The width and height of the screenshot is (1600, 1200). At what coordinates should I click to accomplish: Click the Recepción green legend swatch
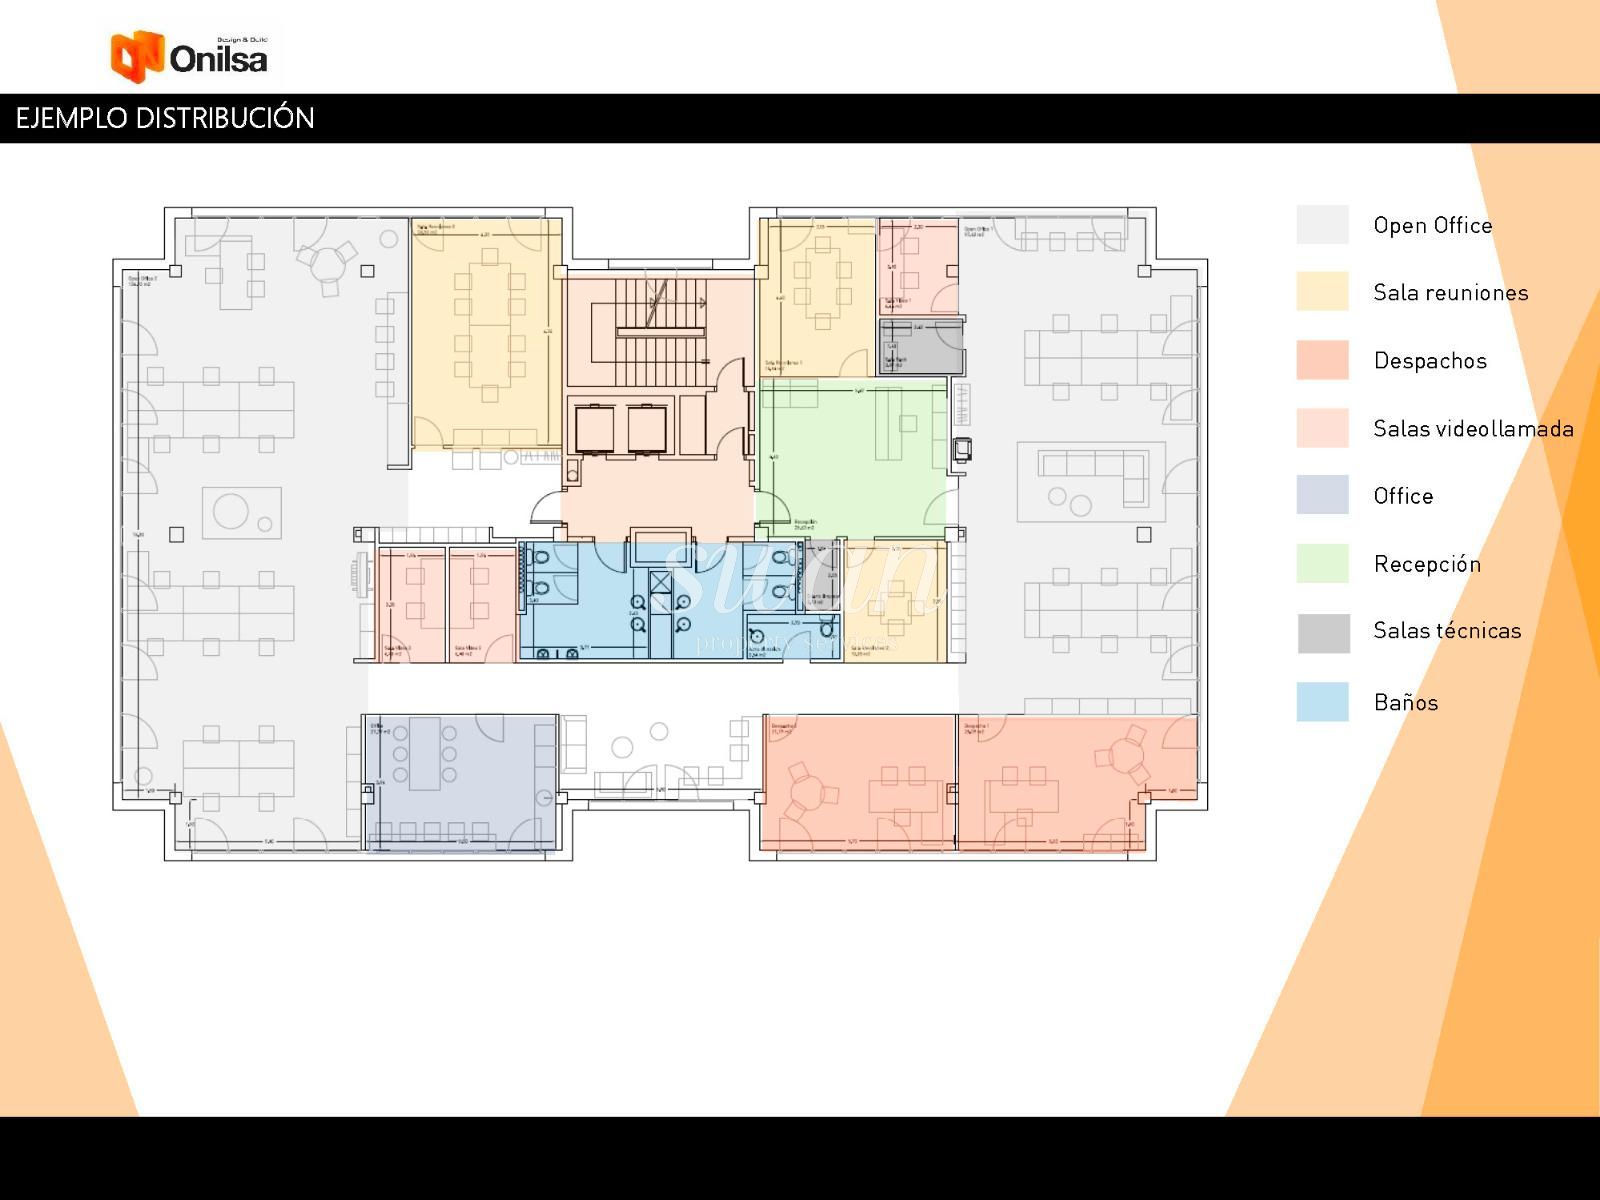point(1322,563)
